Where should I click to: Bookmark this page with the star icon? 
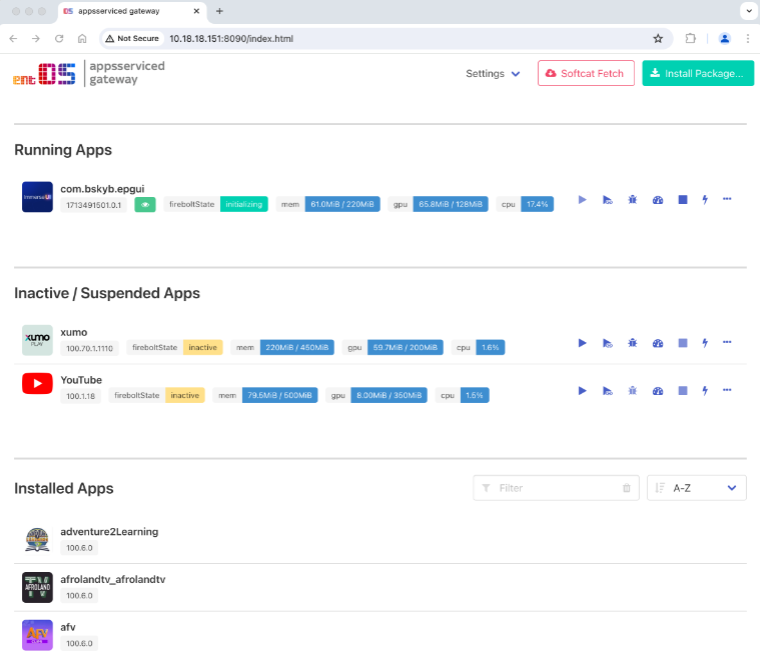point(658,39)
